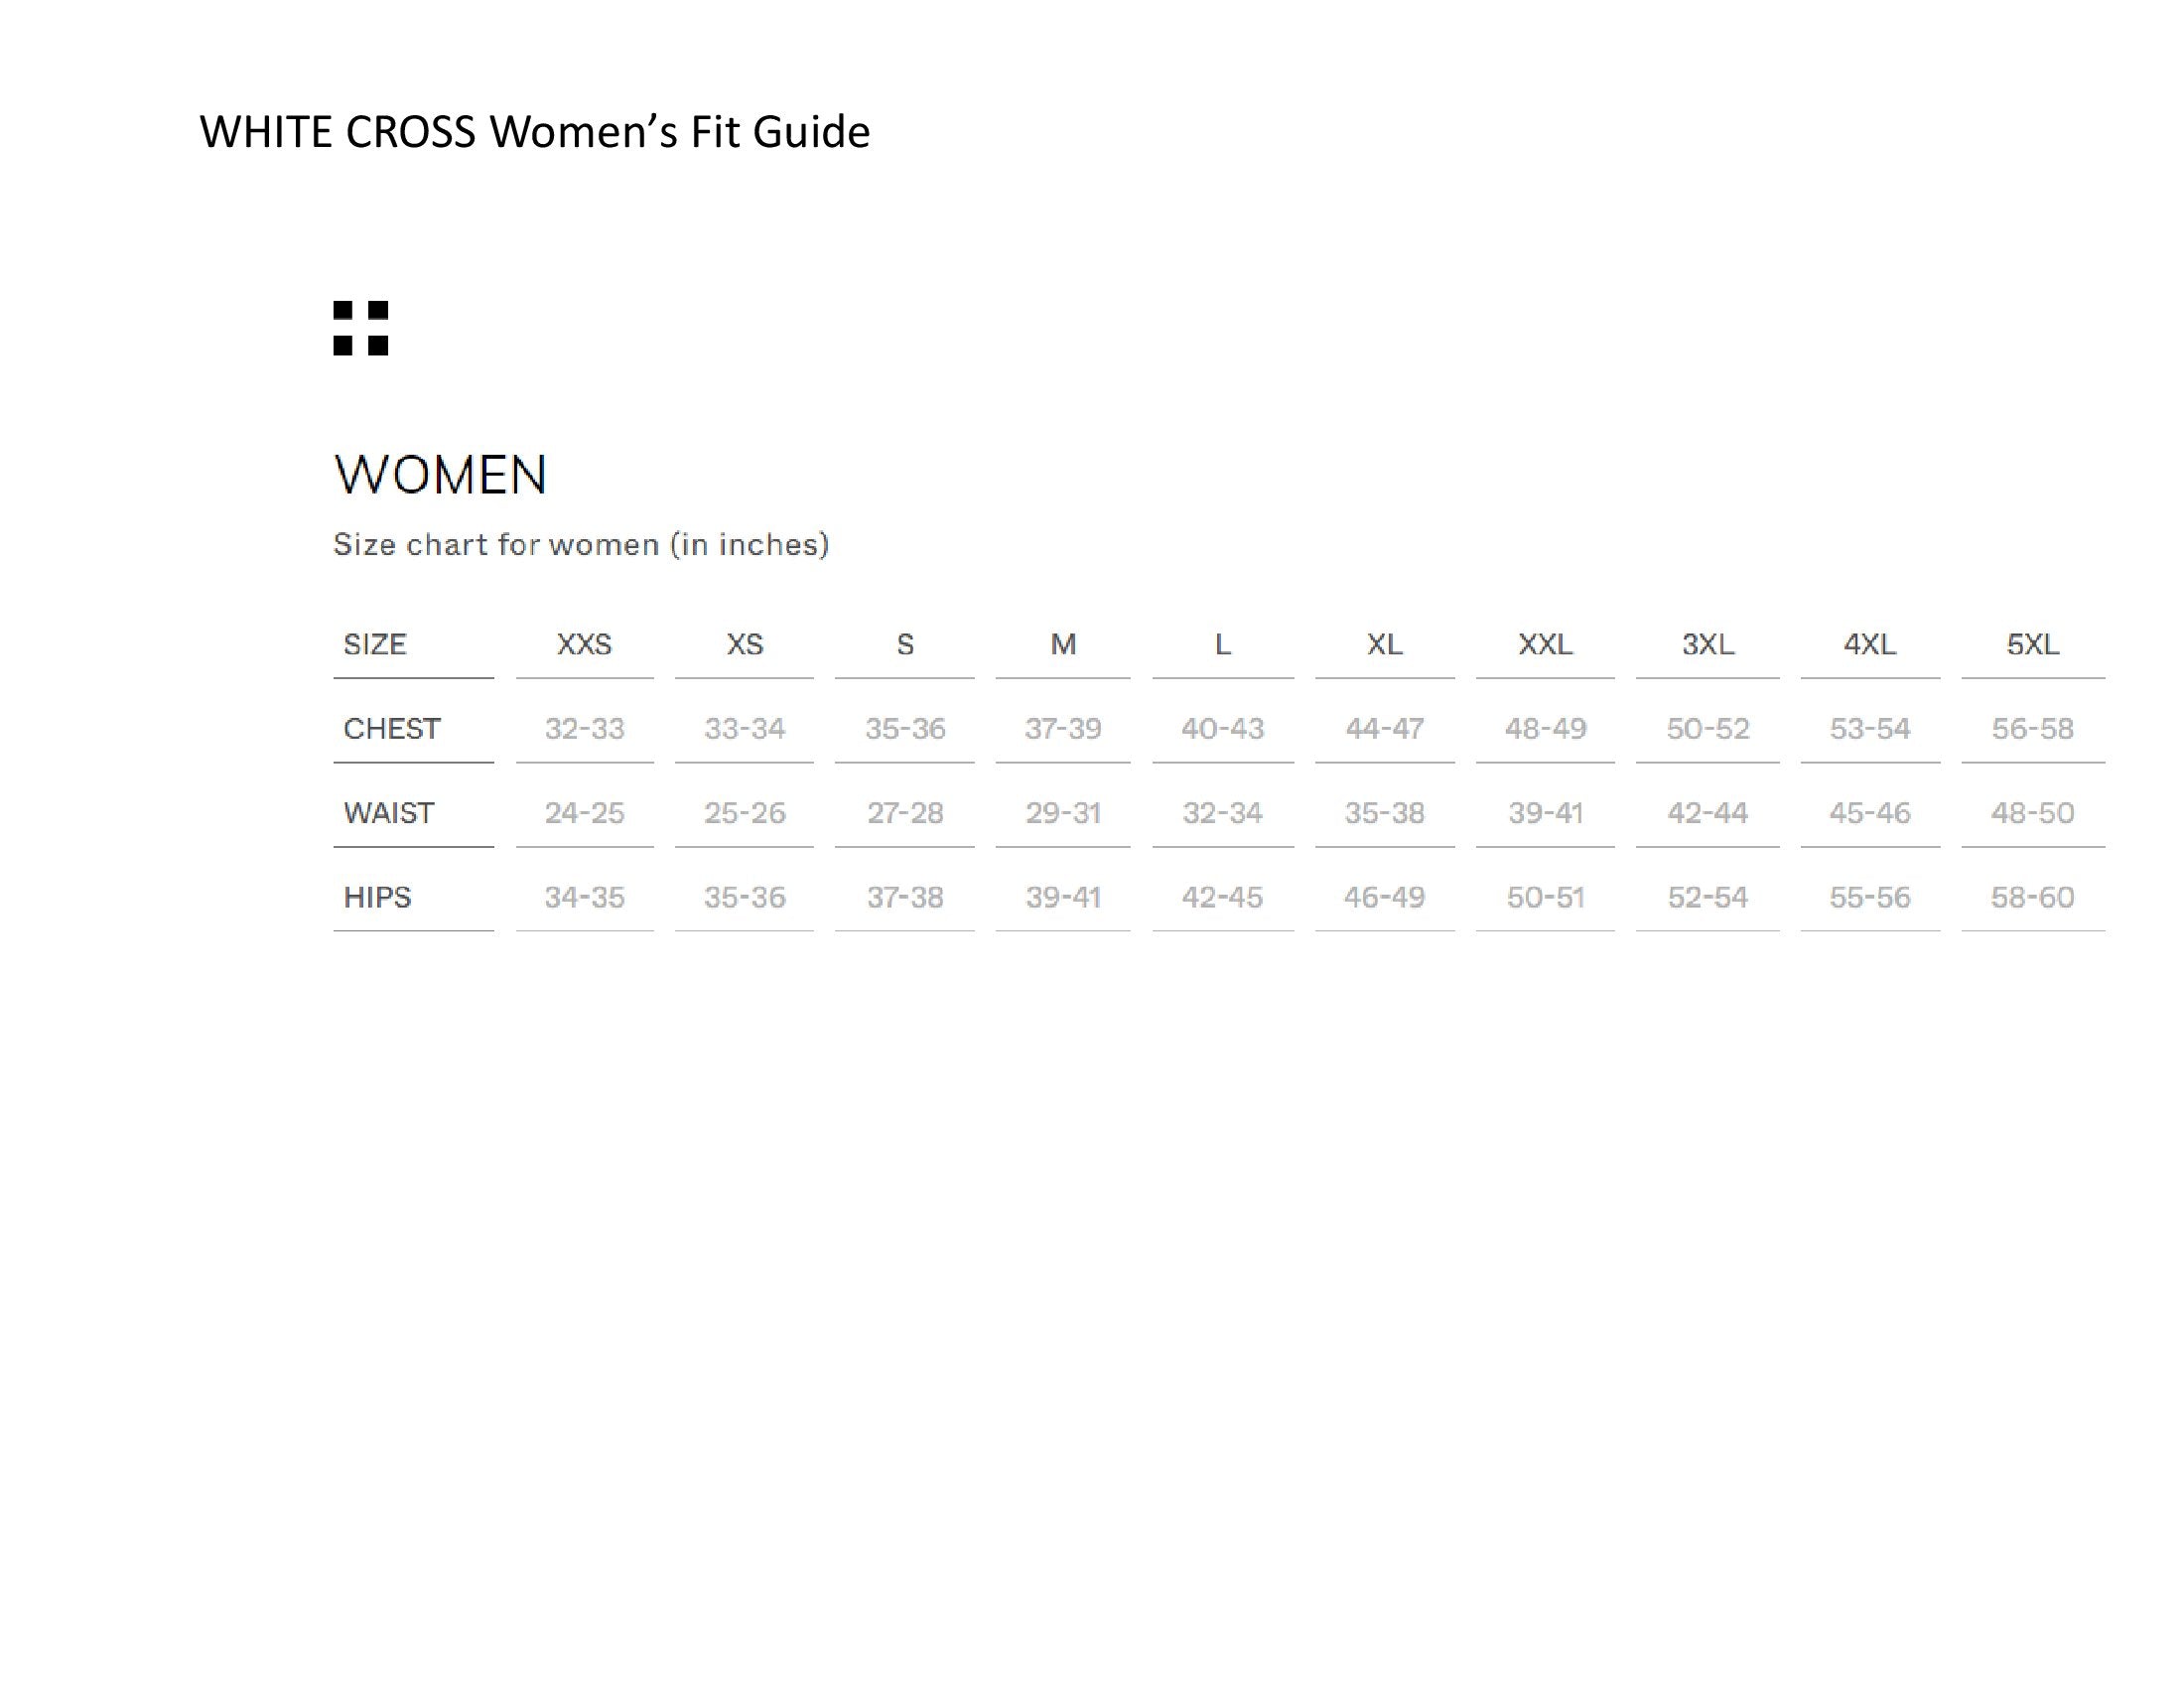Select the SIZE row header
This screenshot has width=2184, height=1688.
(x=375, y=645)
